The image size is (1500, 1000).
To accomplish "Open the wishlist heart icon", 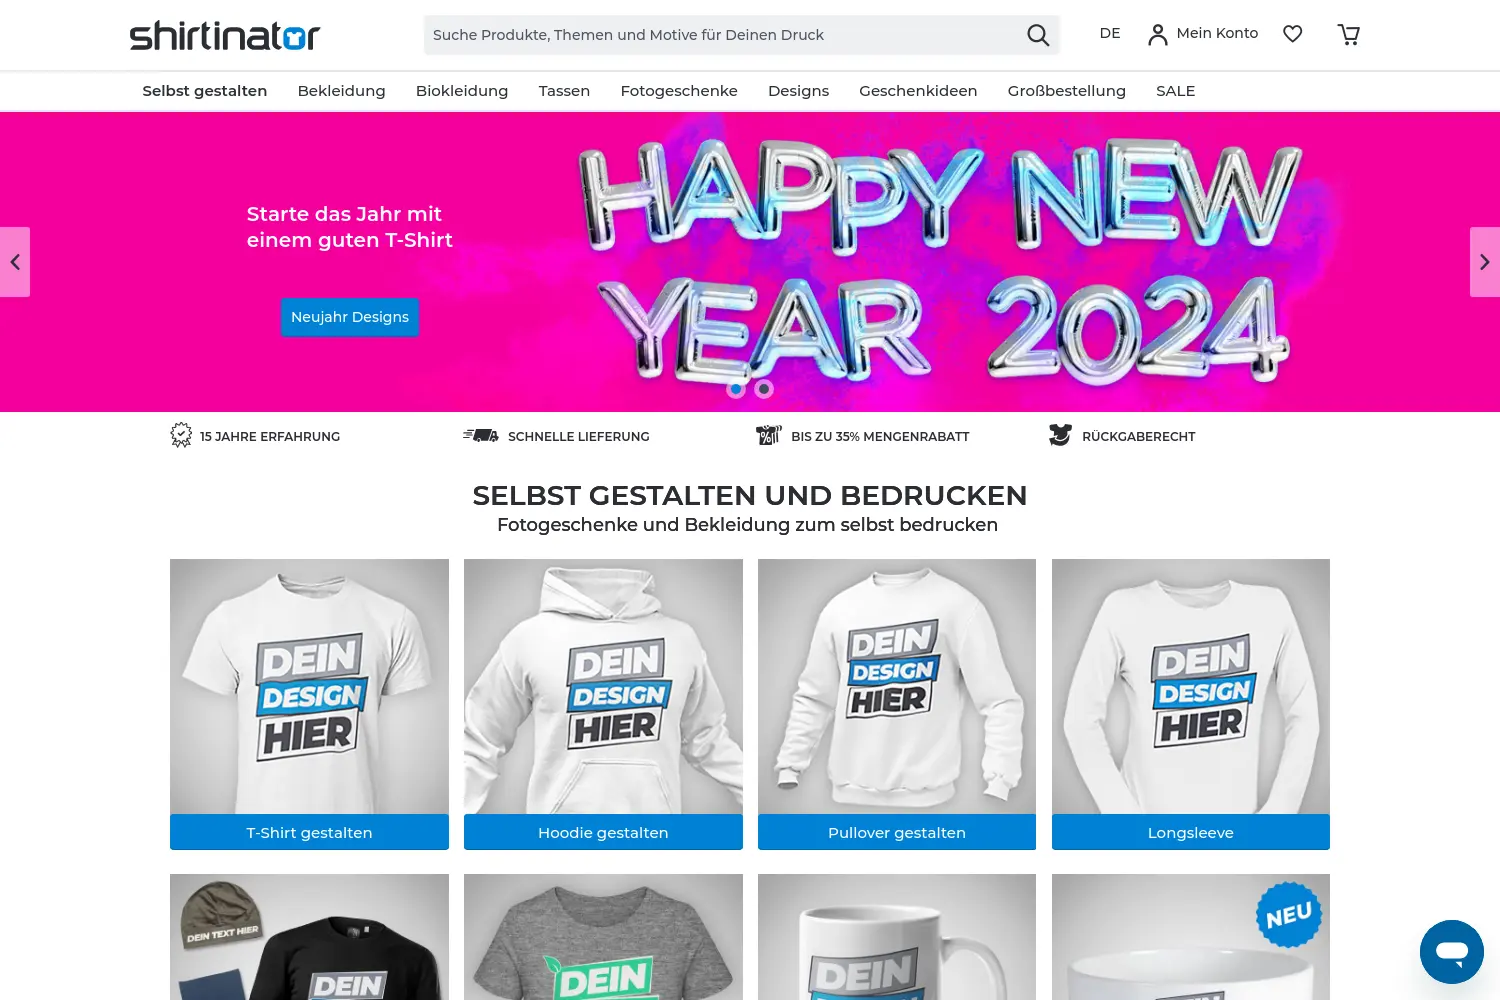I will tap(1293, 34).
